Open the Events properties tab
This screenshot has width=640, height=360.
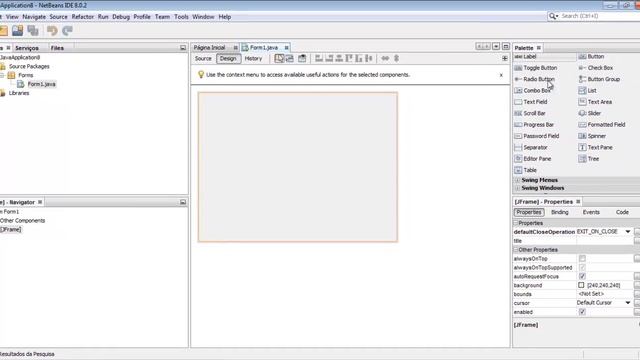(591, 212)
